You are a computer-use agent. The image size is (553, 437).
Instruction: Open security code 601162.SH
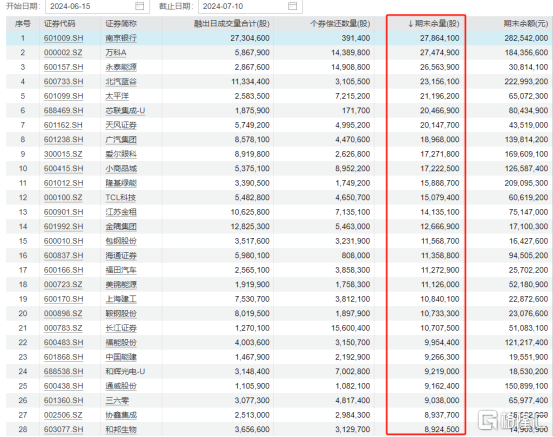click(63, 125)
